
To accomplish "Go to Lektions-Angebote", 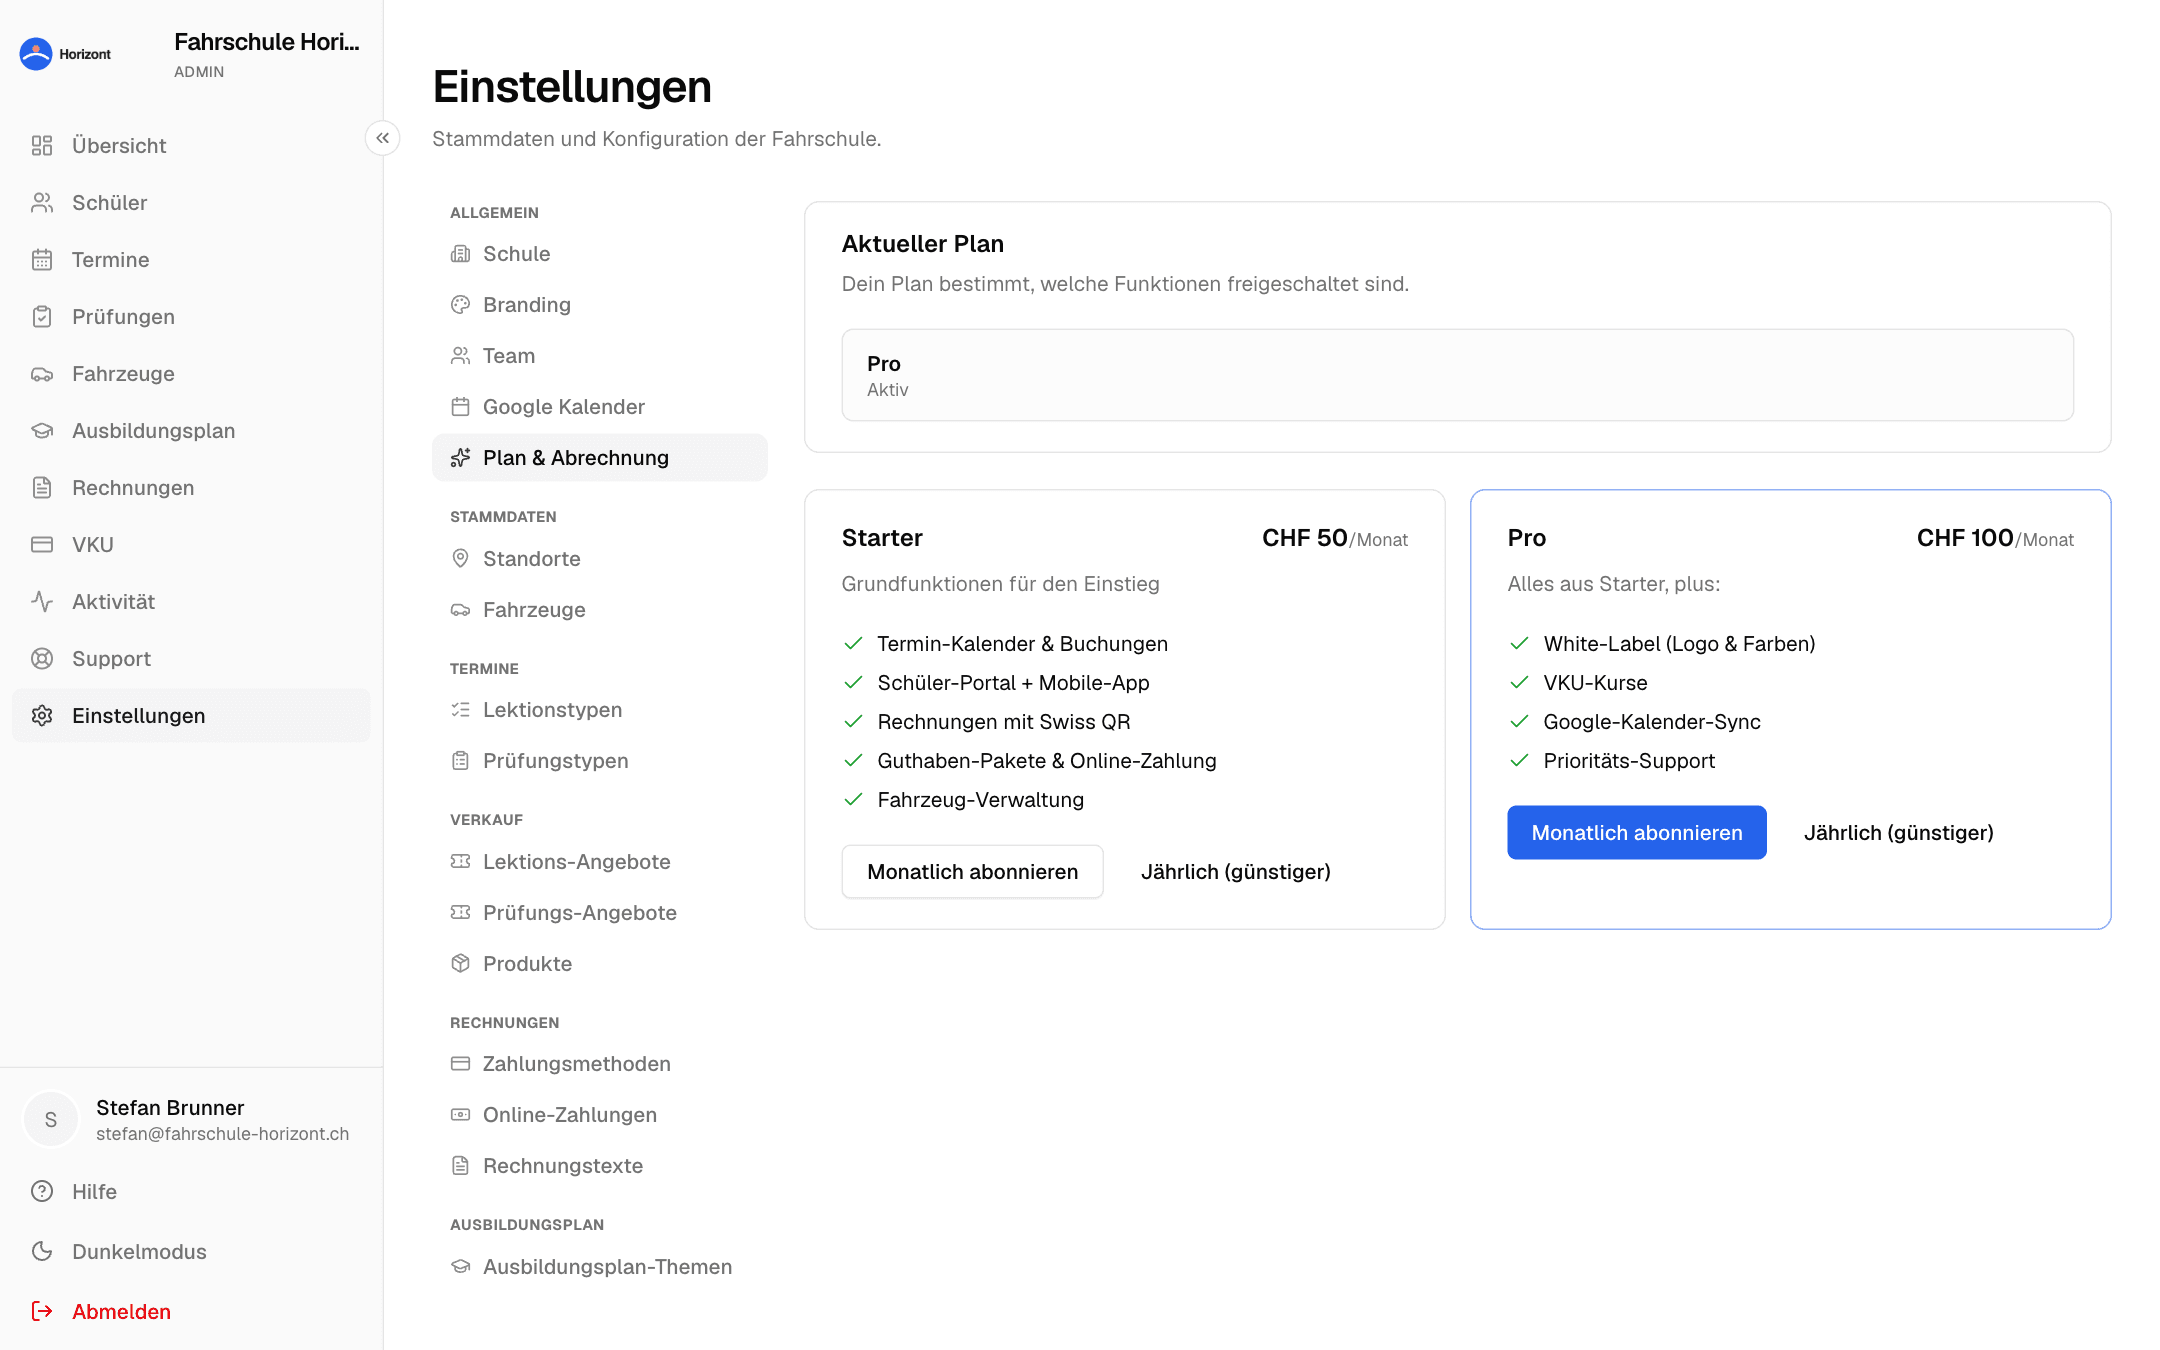I will click(600, 862).
